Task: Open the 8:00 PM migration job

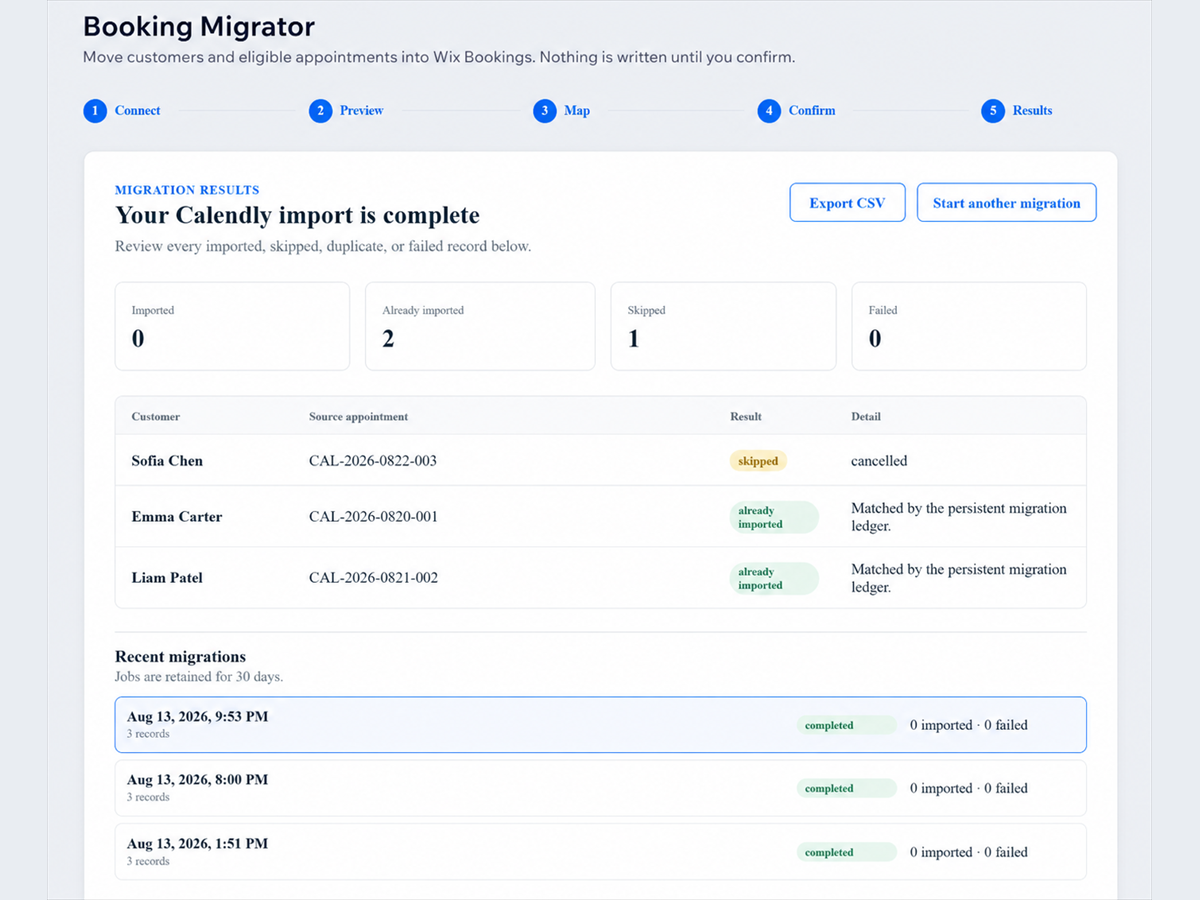Action: 601,788
